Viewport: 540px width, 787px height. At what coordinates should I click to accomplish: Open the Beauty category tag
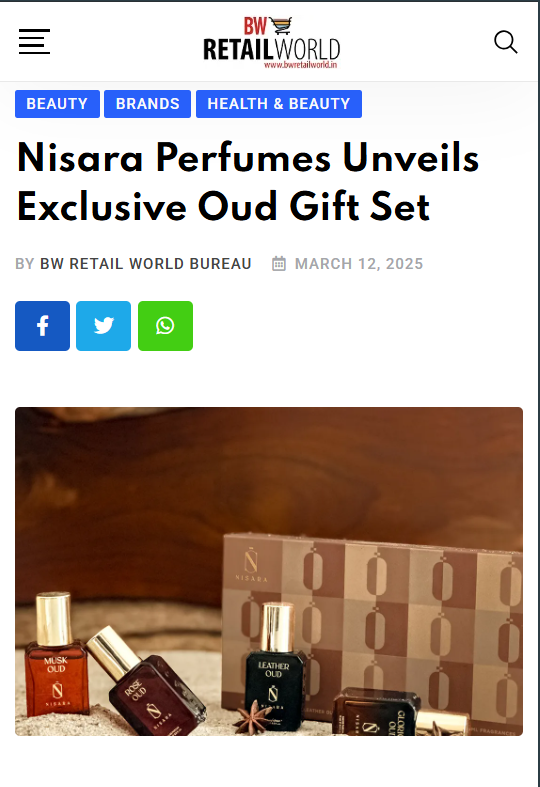click(x=57, y=104)
